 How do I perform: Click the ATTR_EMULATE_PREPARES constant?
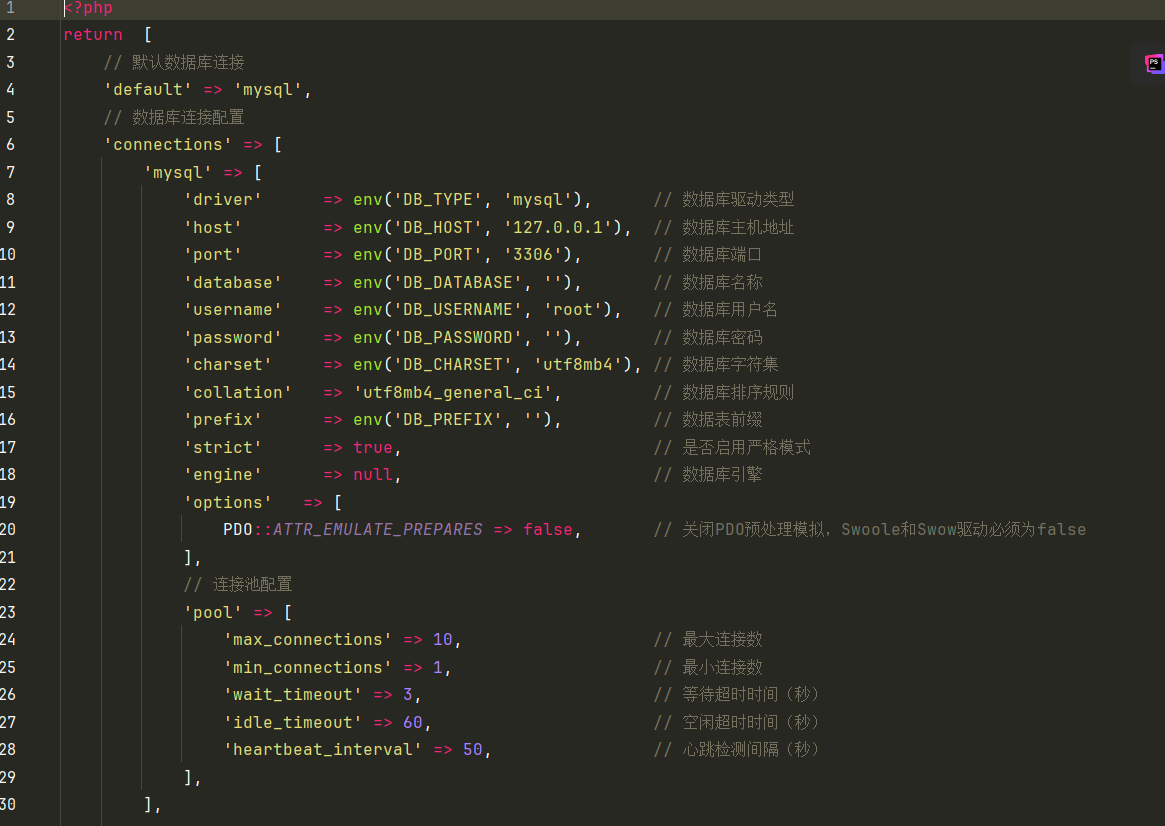(377, 530)
